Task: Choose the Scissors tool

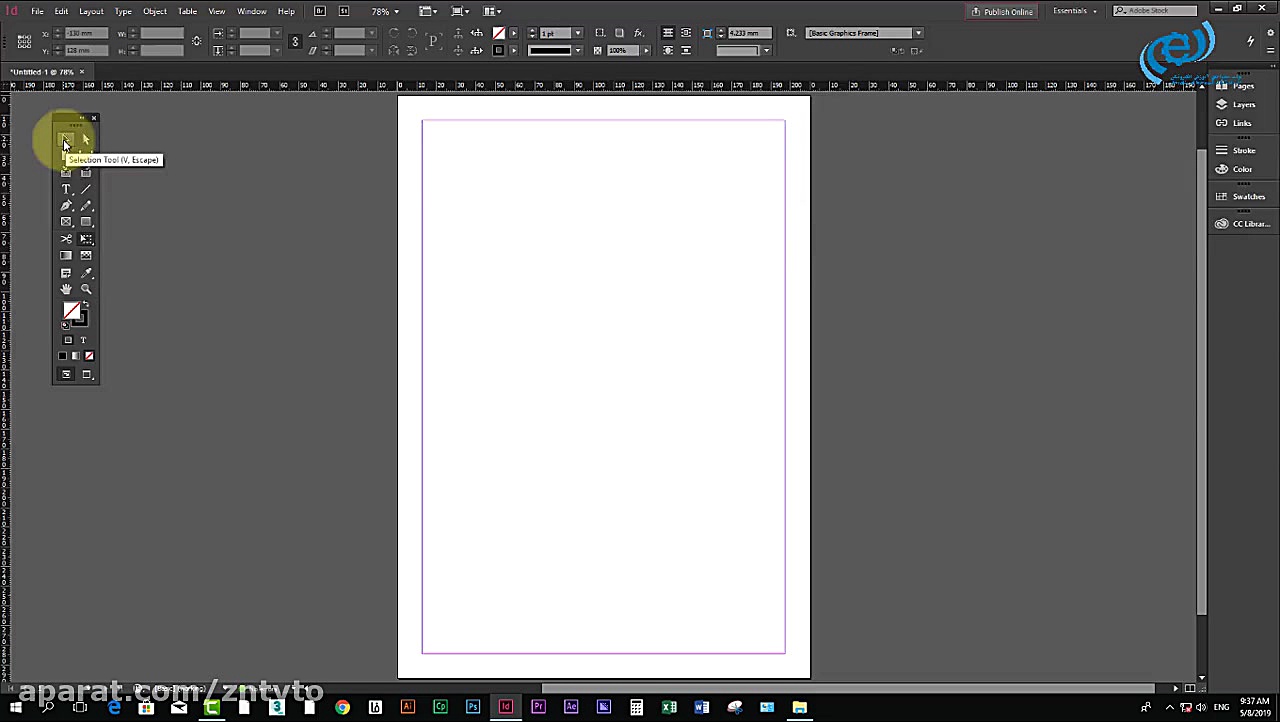Action: (66, 239)
